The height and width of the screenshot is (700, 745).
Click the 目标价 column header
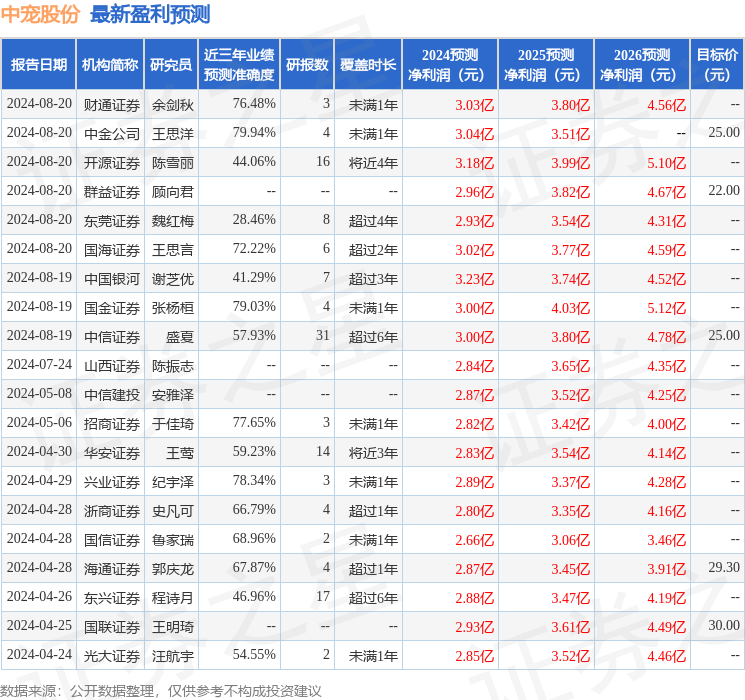click(x=717, y=65)
